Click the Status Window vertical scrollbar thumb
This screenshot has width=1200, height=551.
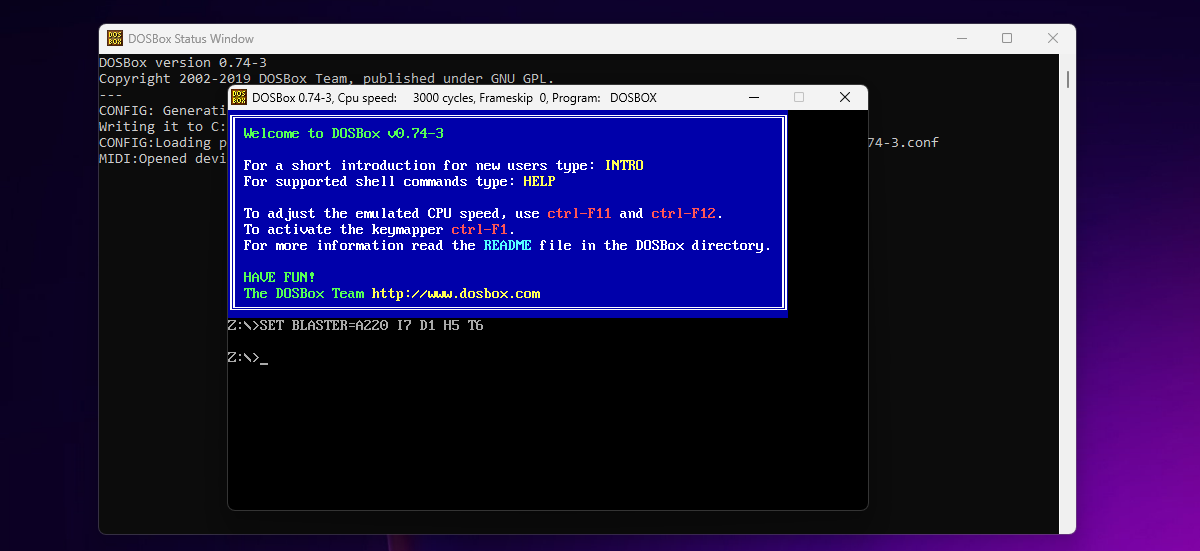coord(1068,79)
